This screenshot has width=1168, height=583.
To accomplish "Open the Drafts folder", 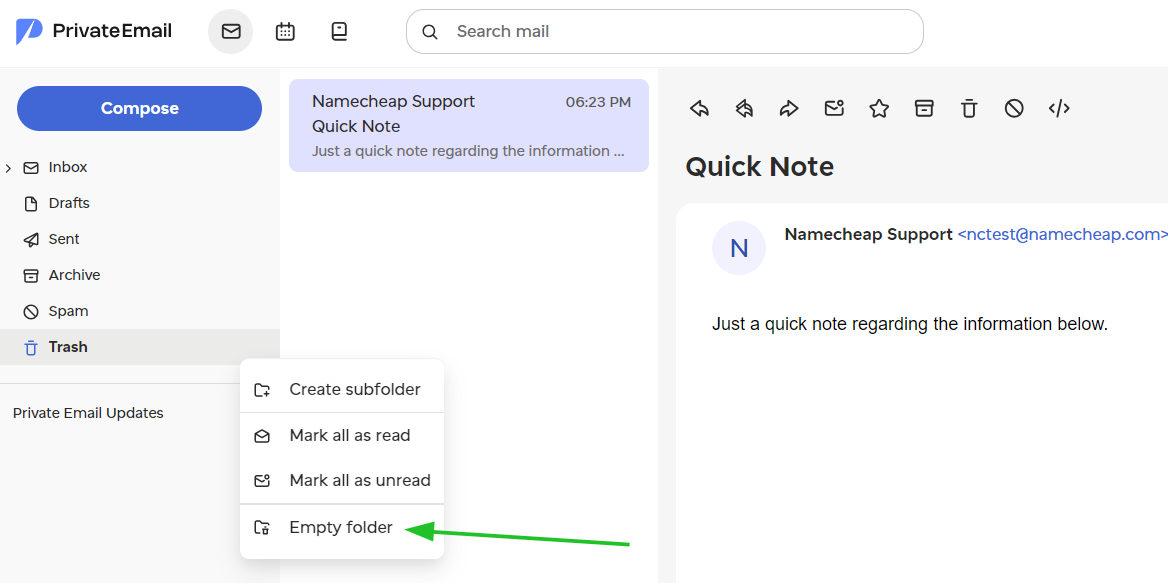I will coord(140,203).
